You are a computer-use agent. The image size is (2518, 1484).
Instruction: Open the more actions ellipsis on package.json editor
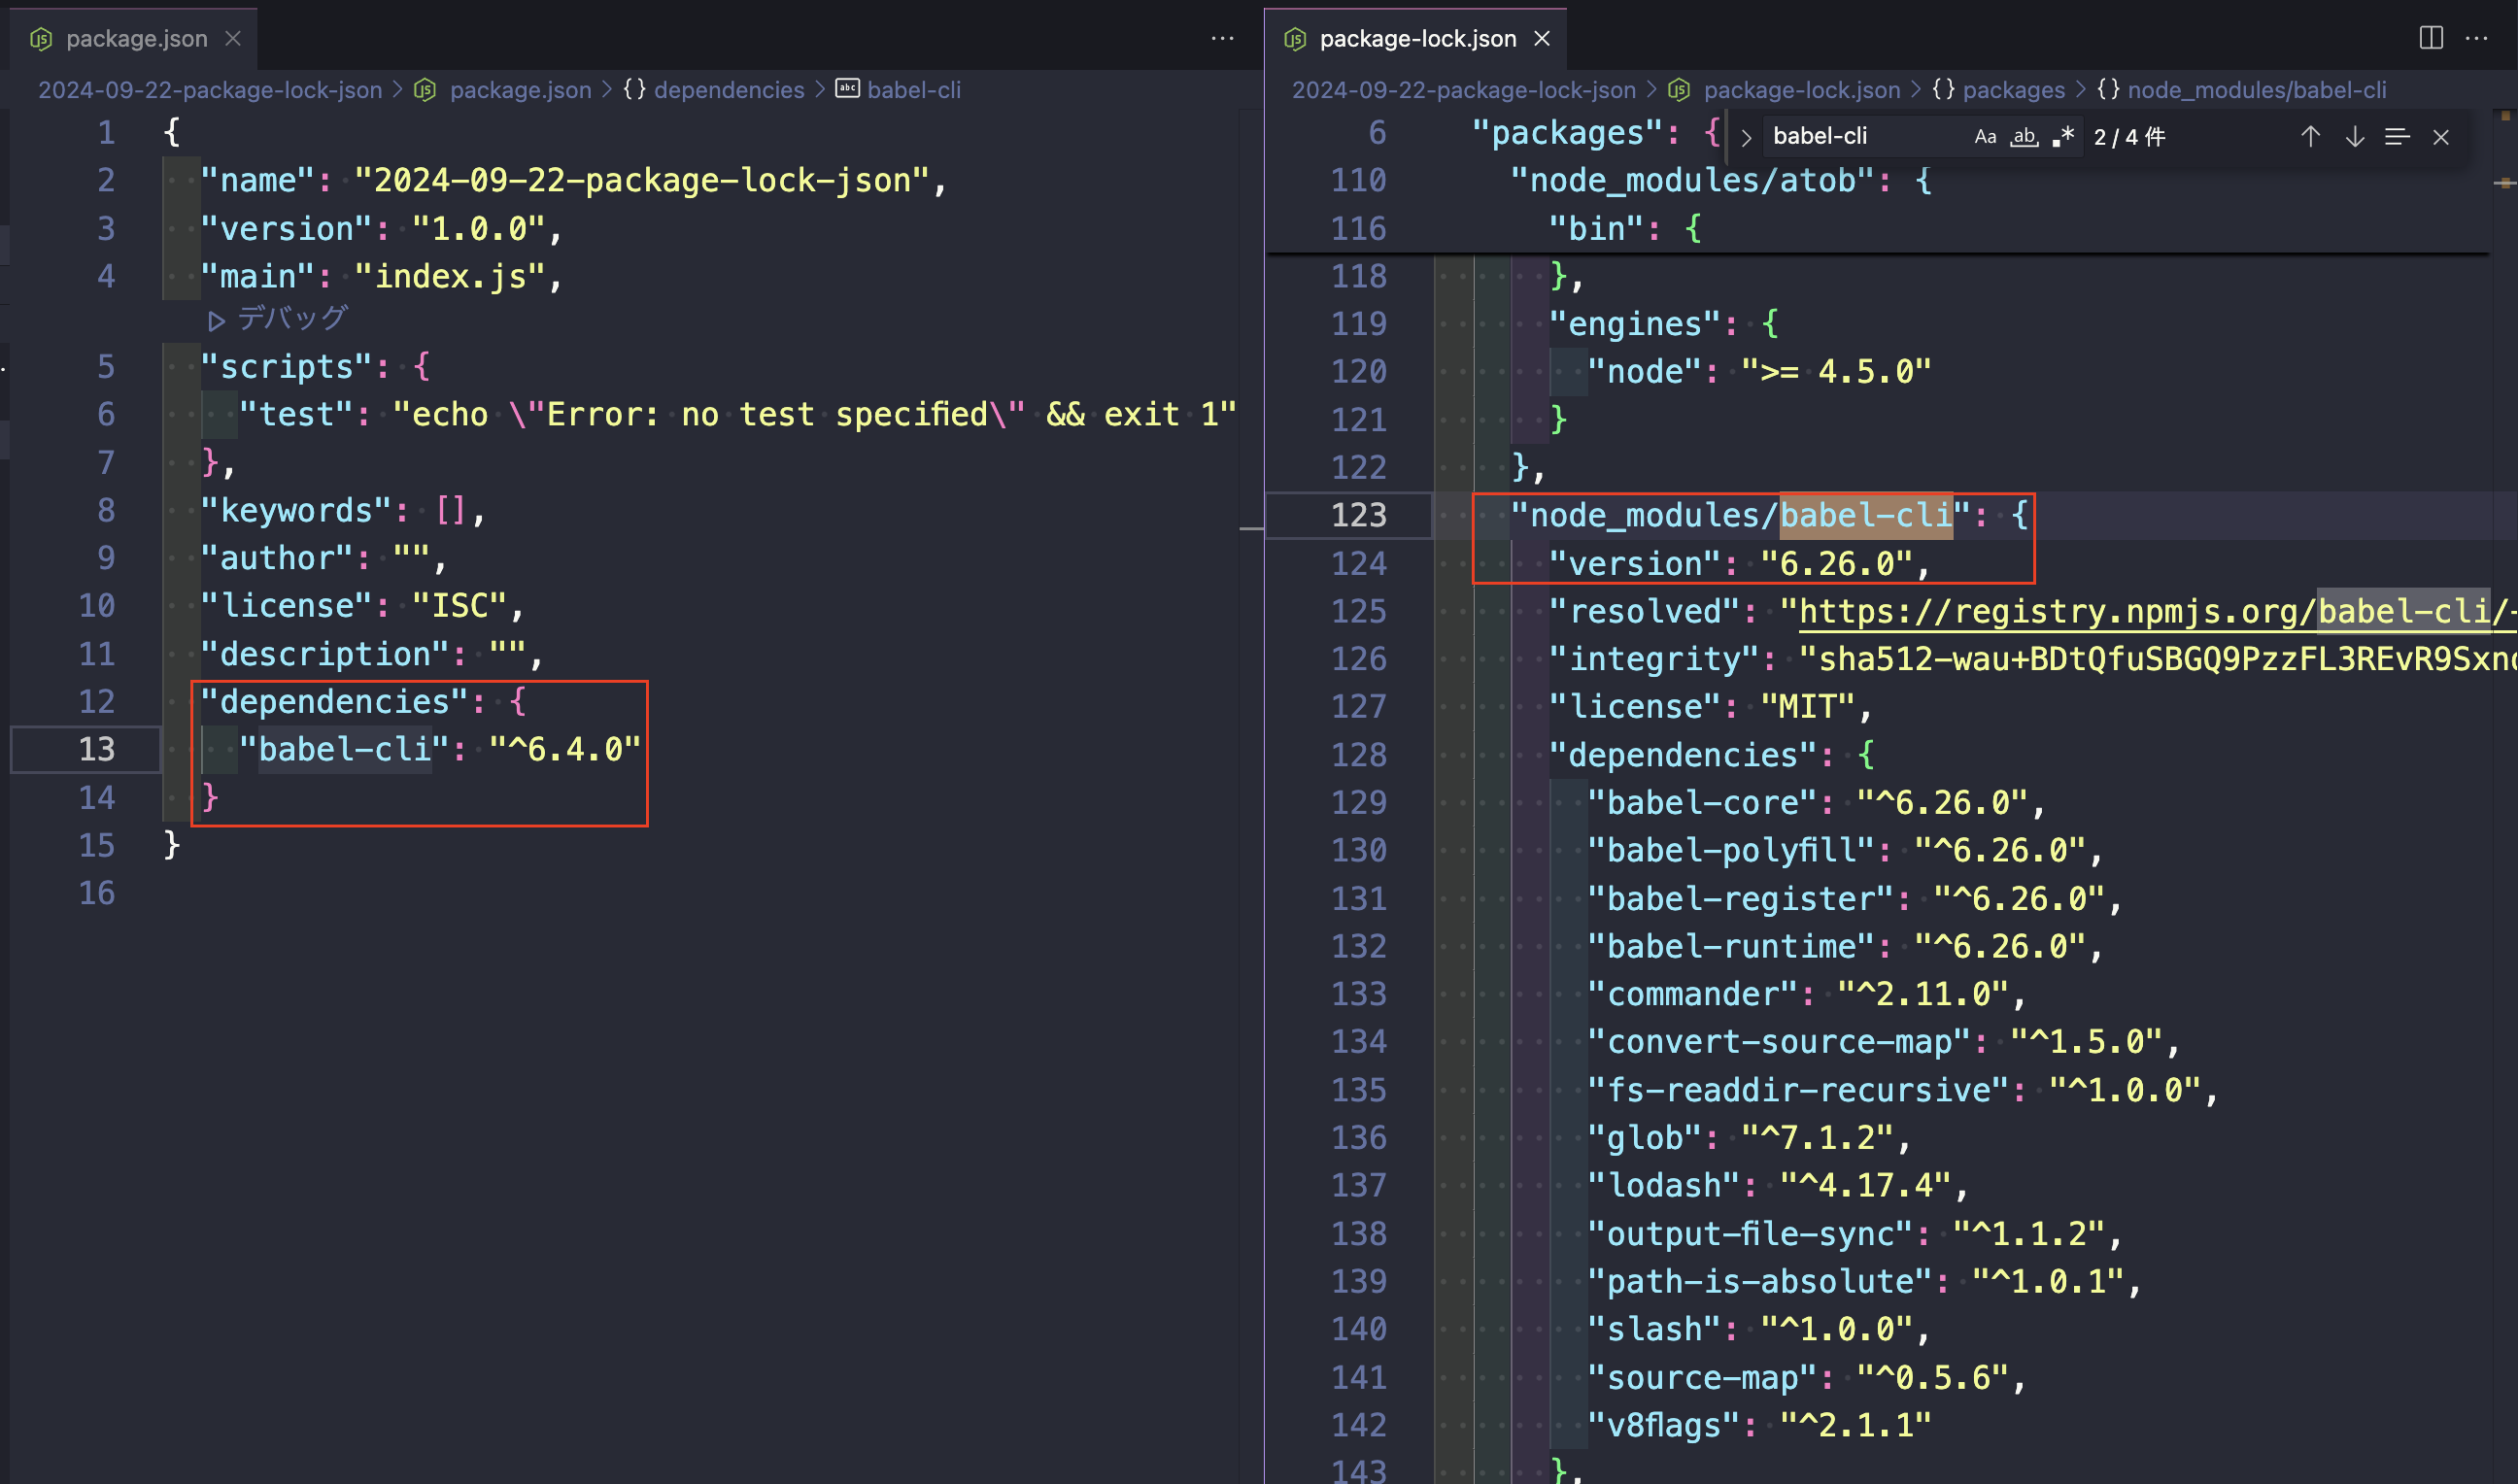[1222, 38]
